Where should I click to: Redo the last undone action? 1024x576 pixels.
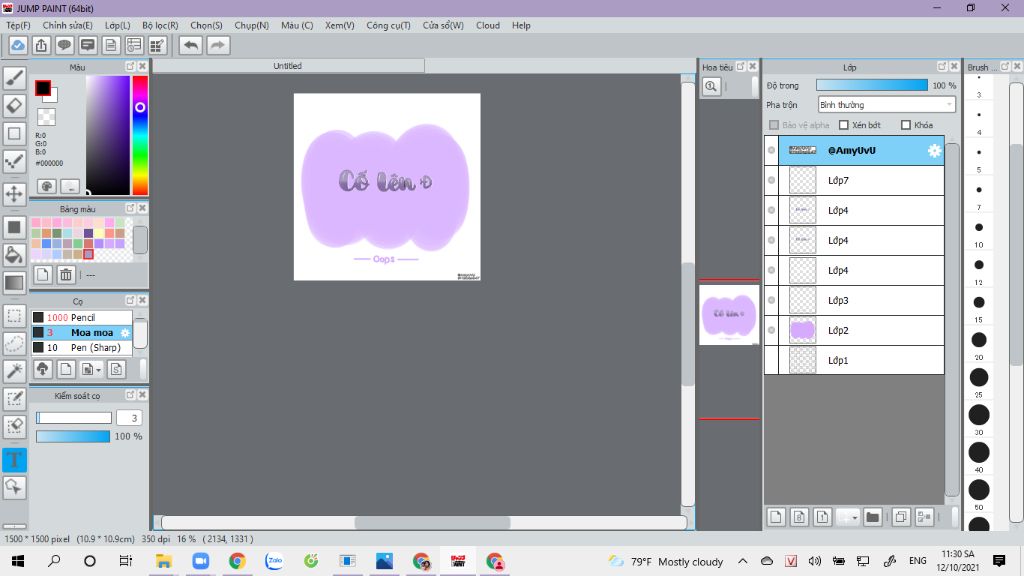click(x=218, y=45)
